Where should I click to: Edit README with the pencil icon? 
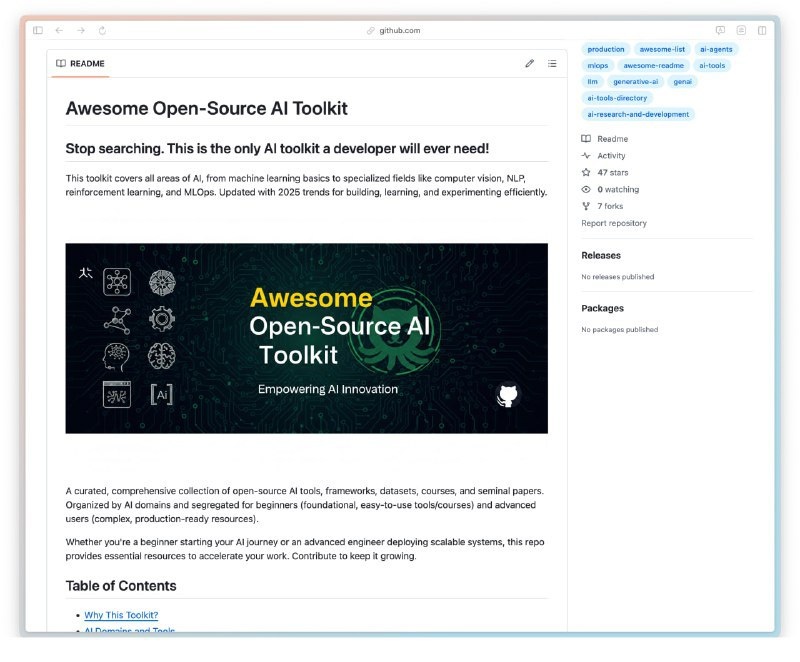pos(530,63)
